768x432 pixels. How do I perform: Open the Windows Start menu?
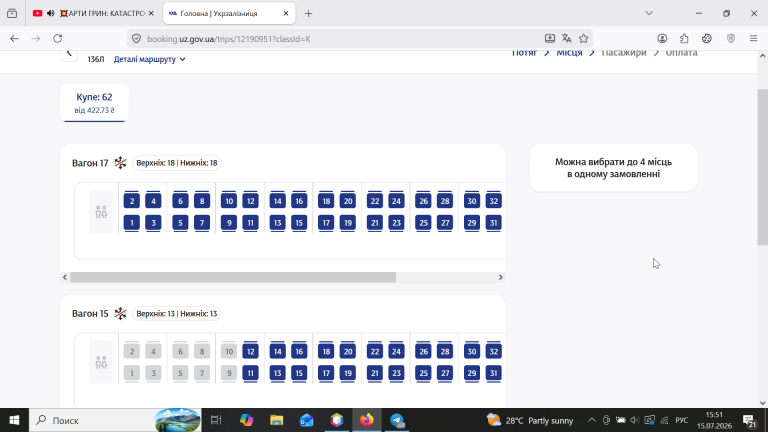point(14,420)
